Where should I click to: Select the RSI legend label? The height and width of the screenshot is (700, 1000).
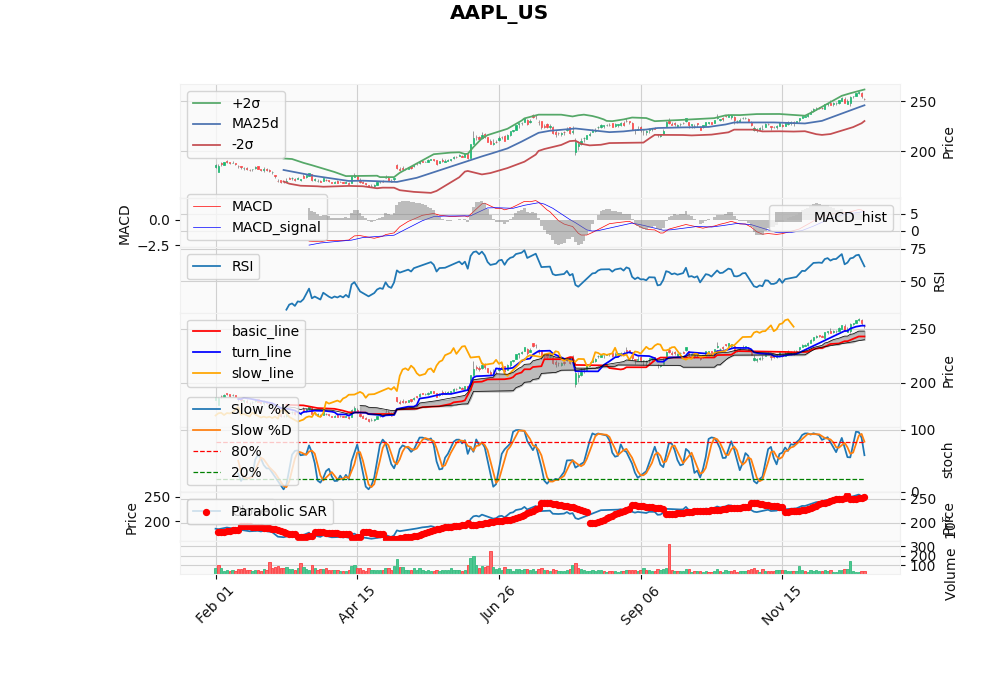[242, 266]
